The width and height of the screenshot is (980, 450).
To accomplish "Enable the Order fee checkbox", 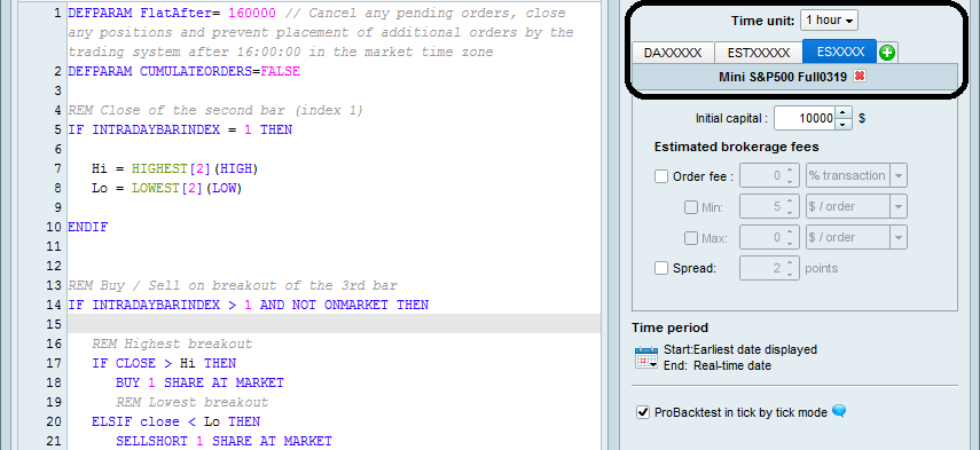I will (x=661, y=176).
